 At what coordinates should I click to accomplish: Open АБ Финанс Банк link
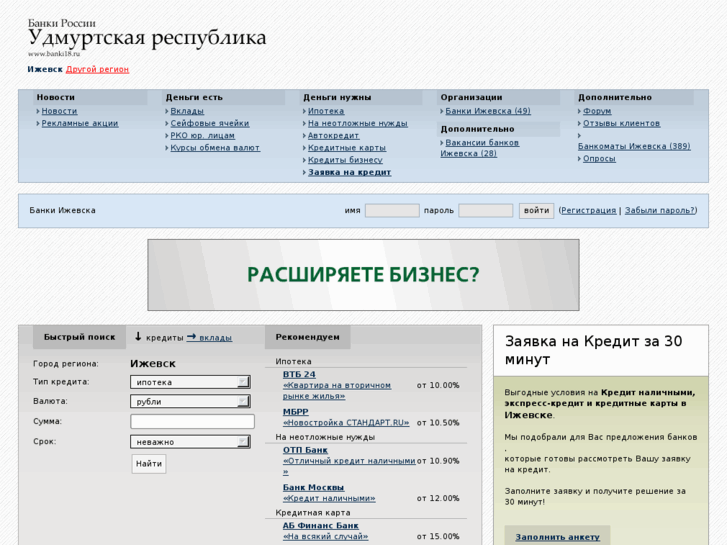click(x=321, y=526)
